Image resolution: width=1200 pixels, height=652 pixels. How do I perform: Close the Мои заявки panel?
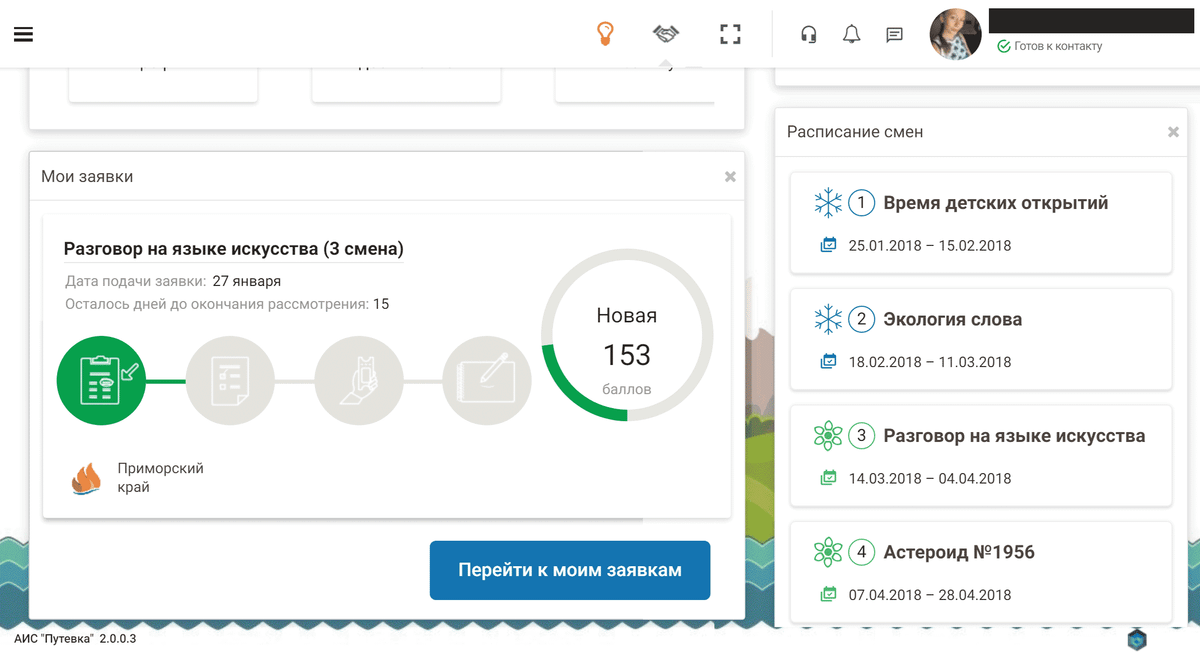tap(730, 177)
